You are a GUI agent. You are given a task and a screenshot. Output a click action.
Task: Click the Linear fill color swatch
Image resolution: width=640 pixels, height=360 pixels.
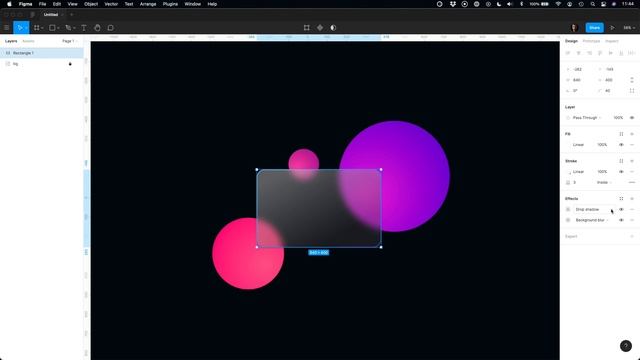(x=568, y=144)
